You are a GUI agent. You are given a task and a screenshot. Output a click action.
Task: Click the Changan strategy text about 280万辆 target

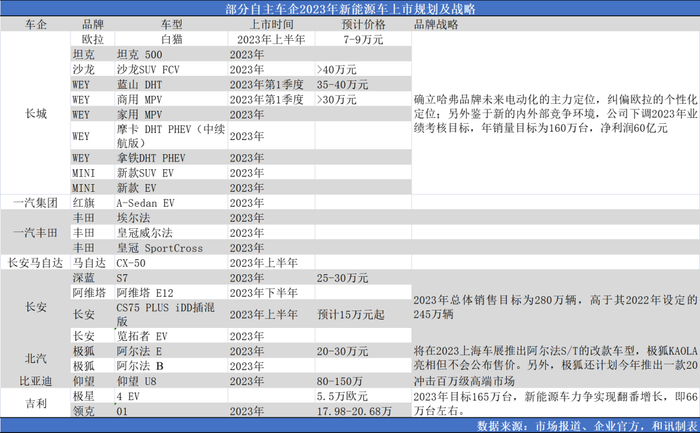[x=555, y=307]
